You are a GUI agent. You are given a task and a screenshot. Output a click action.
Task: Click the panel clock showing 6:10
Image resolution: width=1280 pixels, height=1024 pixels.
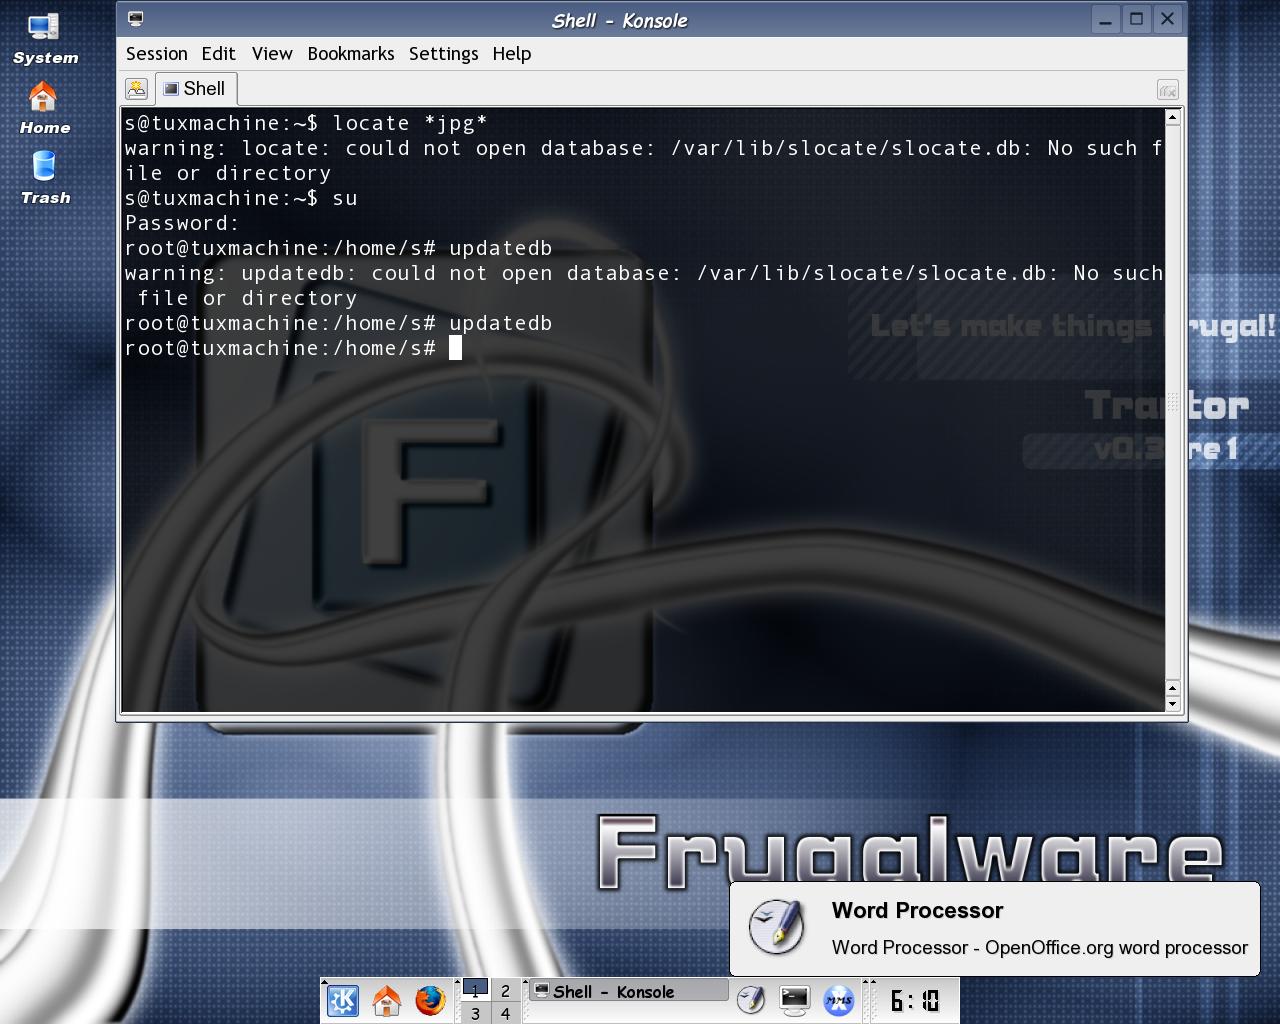[915, 1000]
